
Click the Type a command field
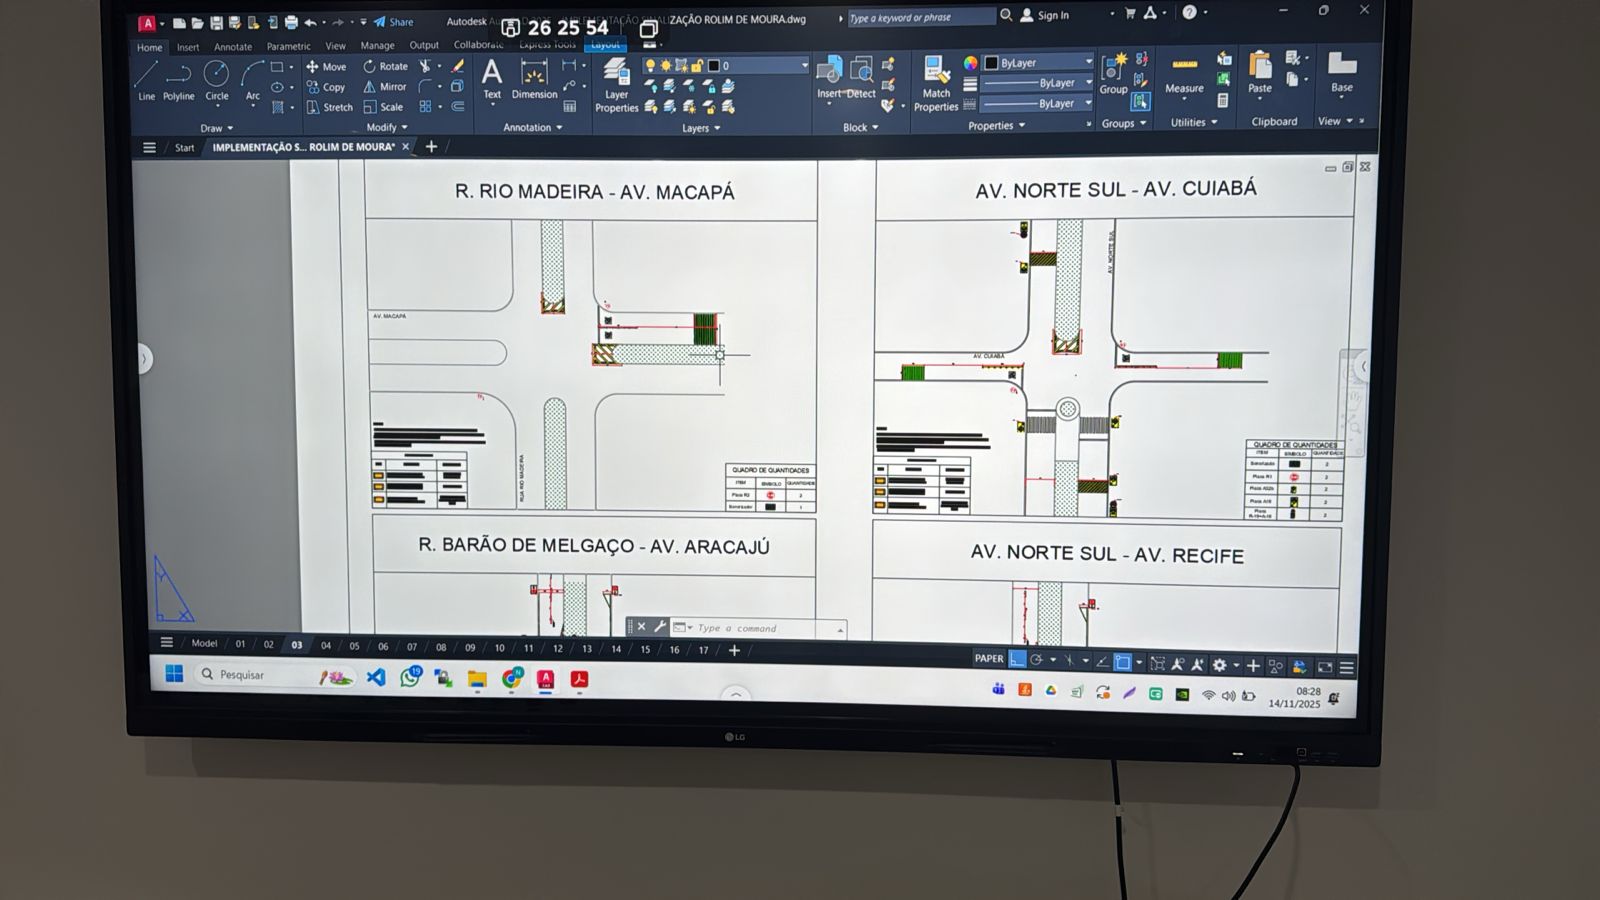point(760,628)
